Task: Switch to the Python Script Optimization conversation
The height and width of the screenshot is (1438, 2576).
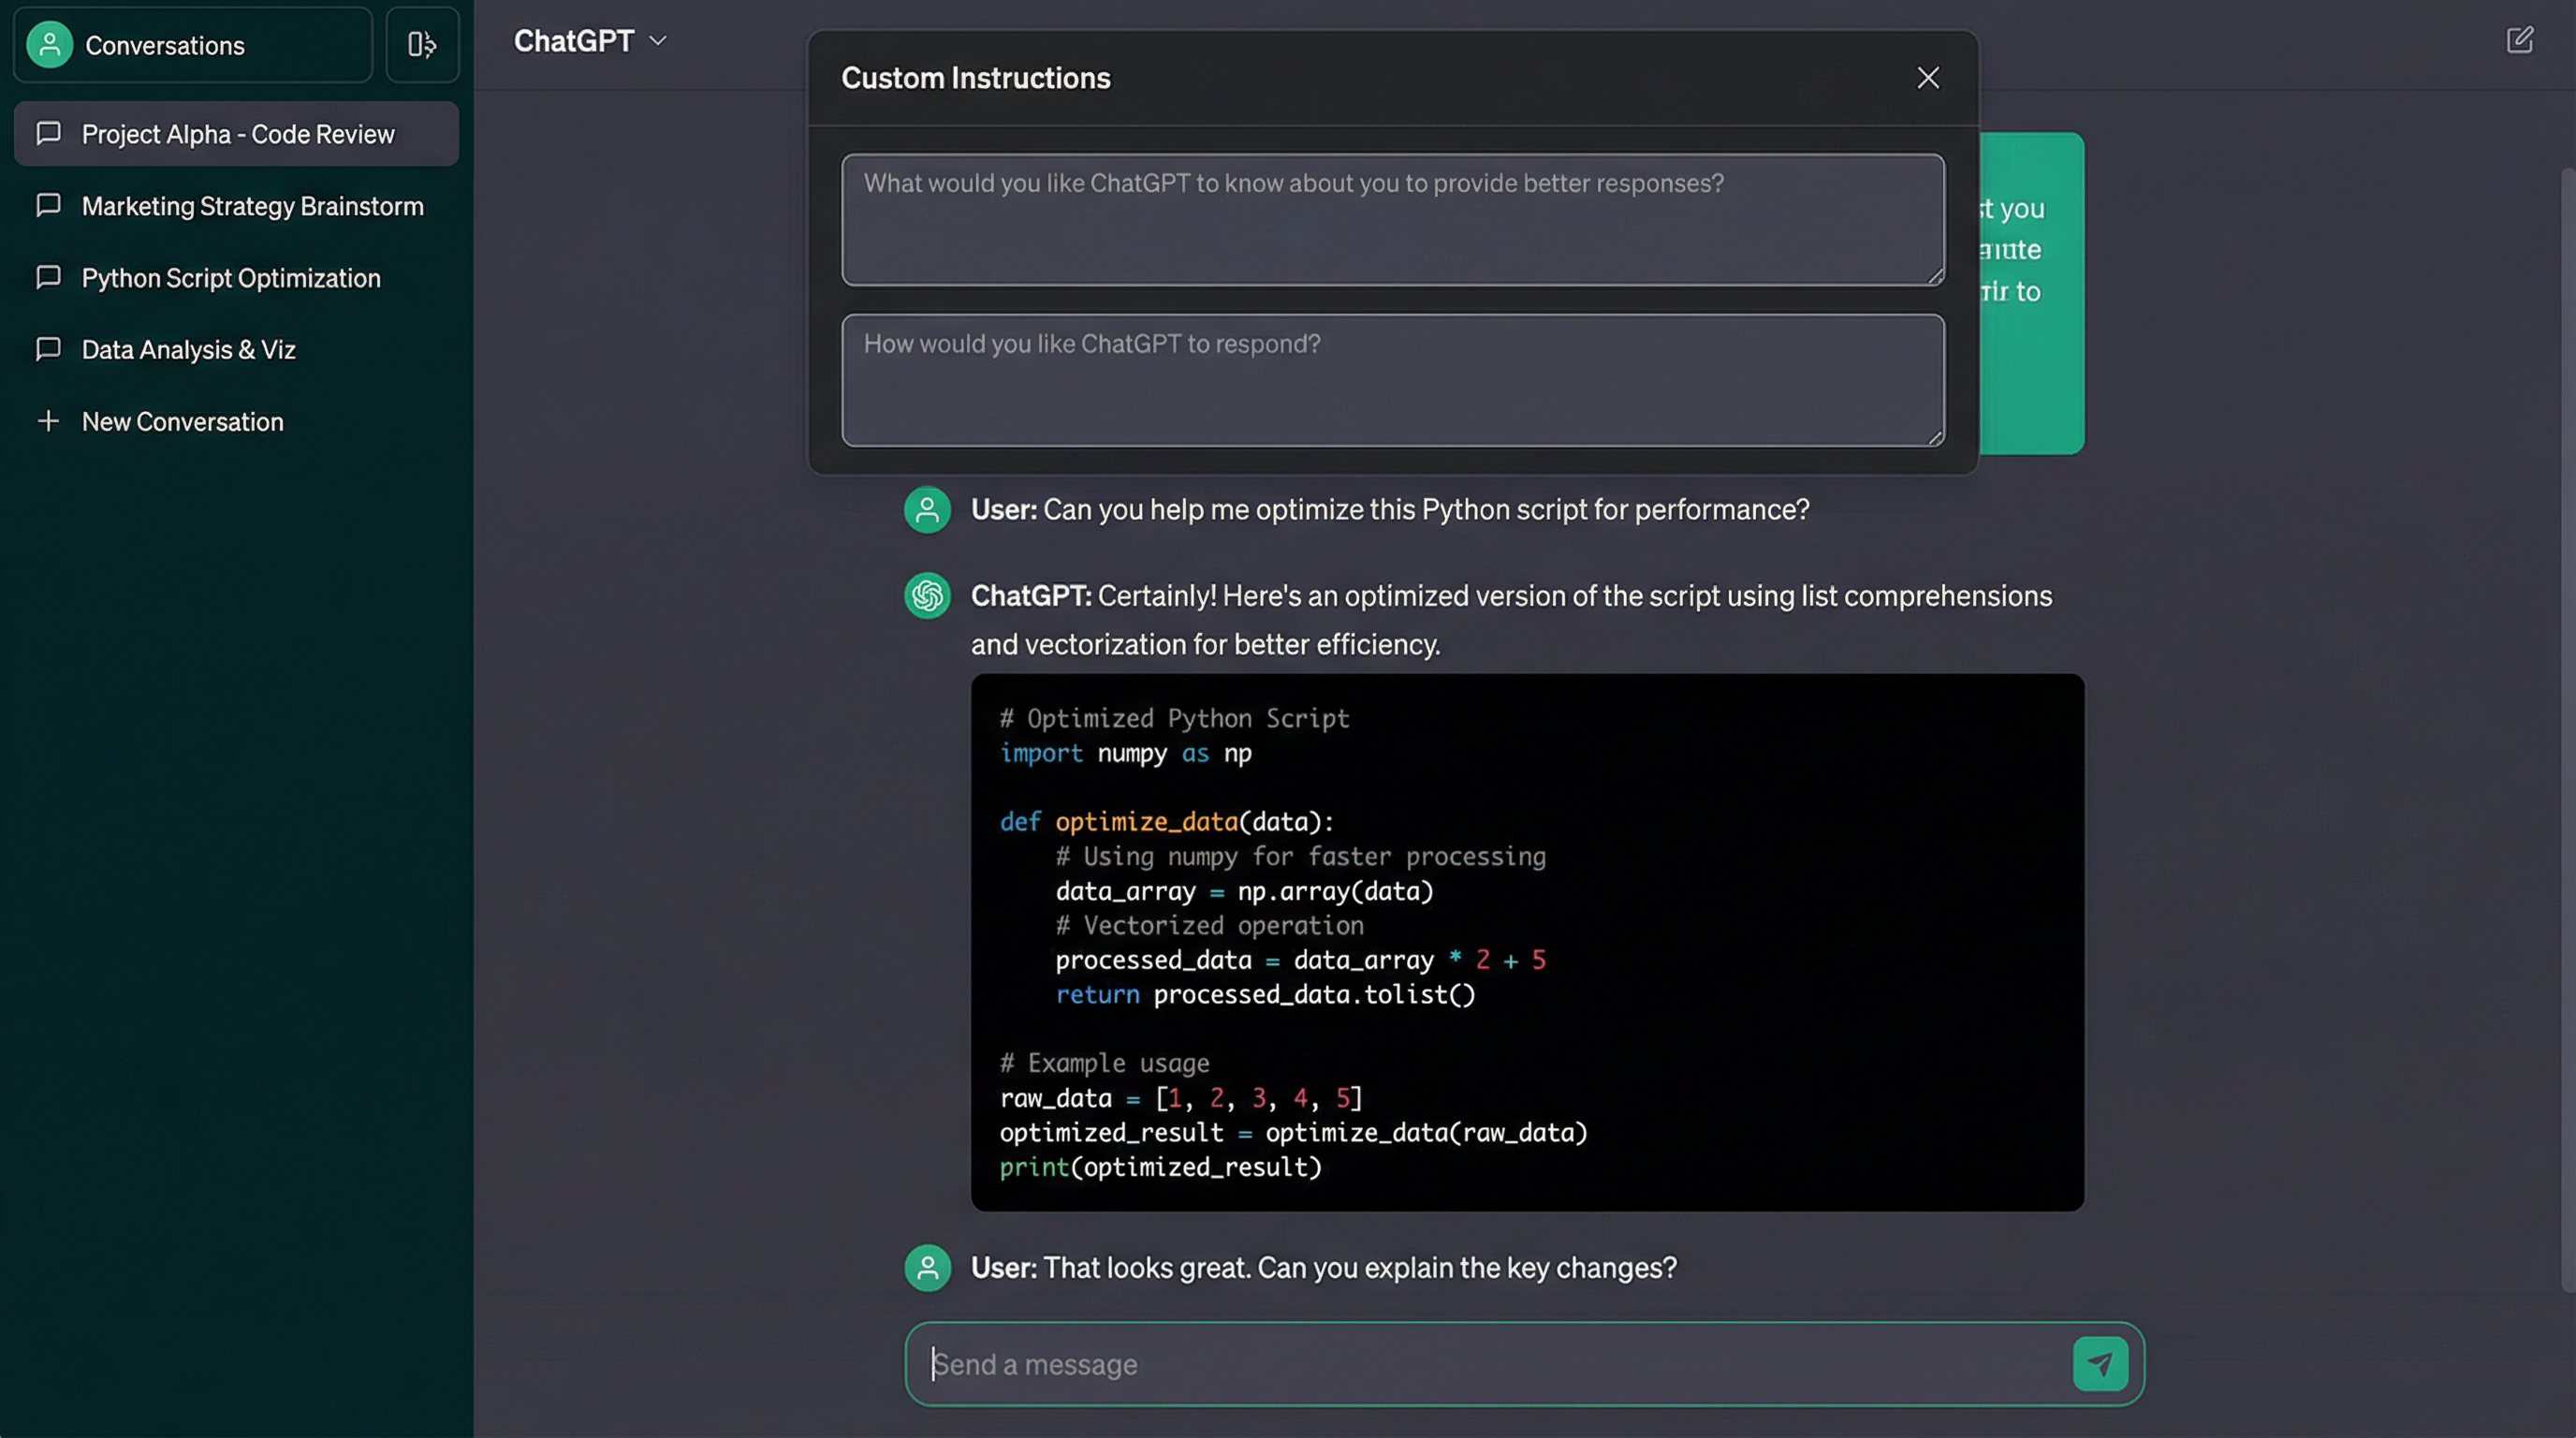Action: point(230,278)
